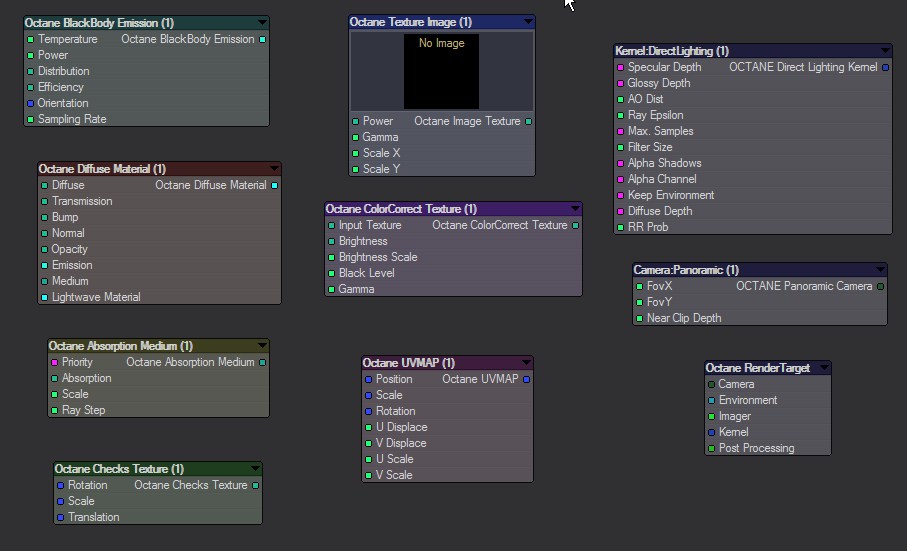Click the U Displace input socket
Screen dimensions: 907x551
click(368, 428)
